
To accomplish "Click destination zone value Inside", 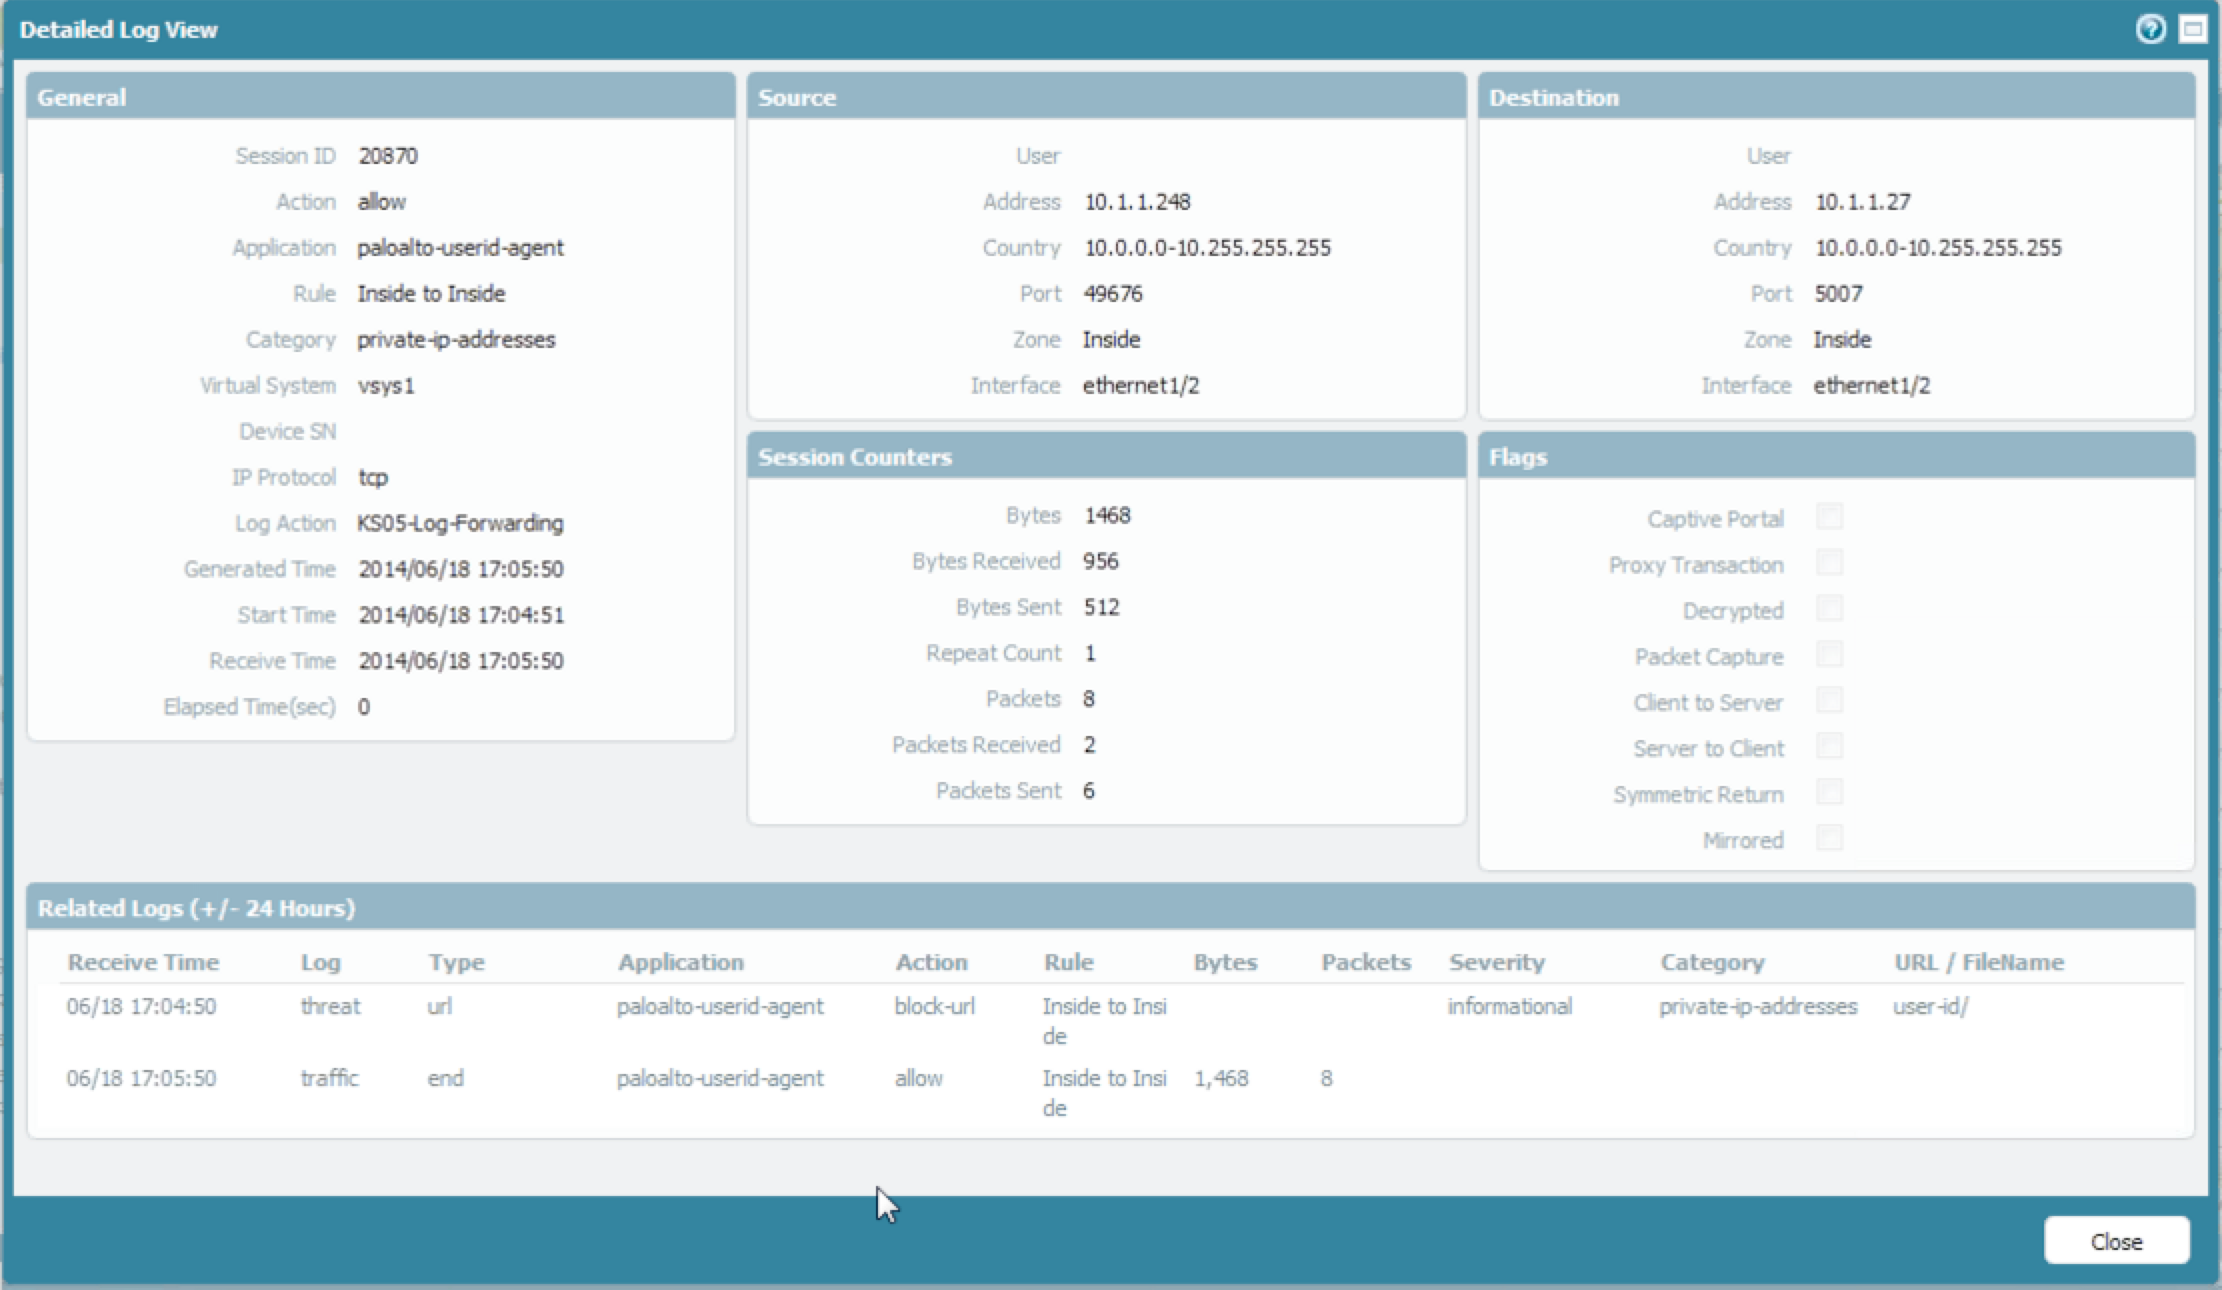I will 1842,339.
